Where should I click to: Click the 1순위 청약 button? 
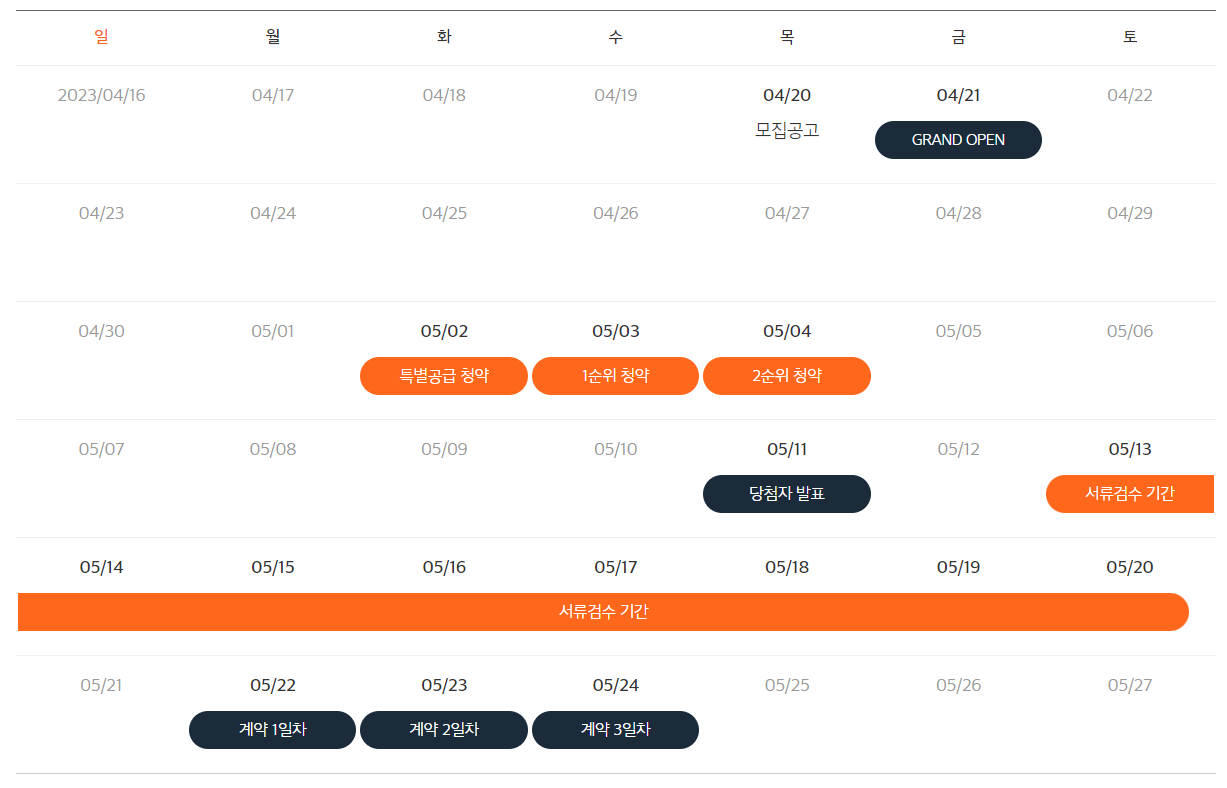click(615, 376)
